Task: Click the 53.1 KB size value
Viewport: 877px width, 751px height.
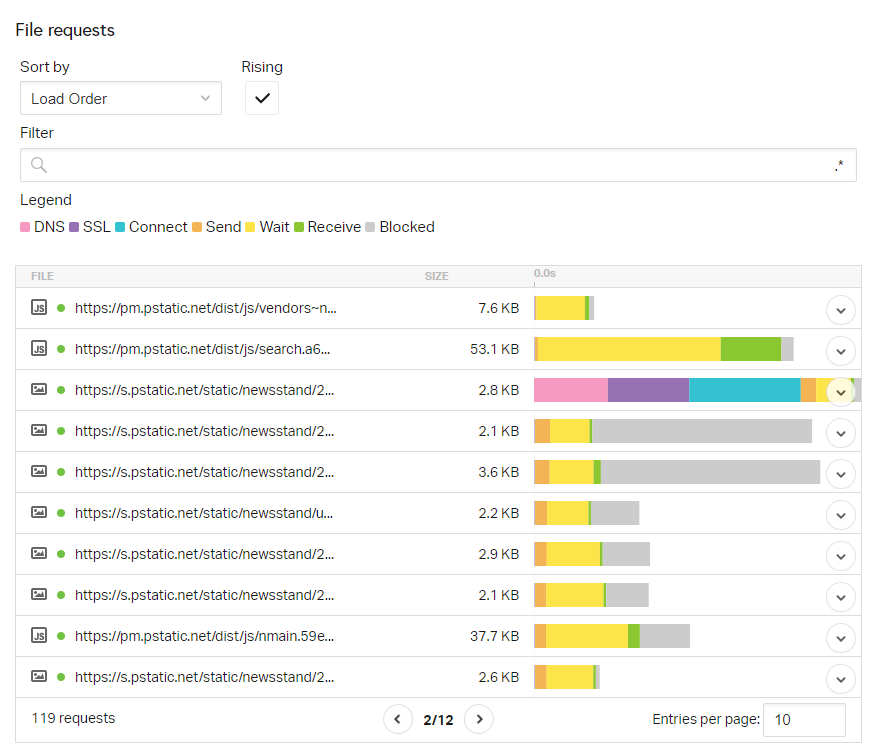Action: [x=494, y=349]
